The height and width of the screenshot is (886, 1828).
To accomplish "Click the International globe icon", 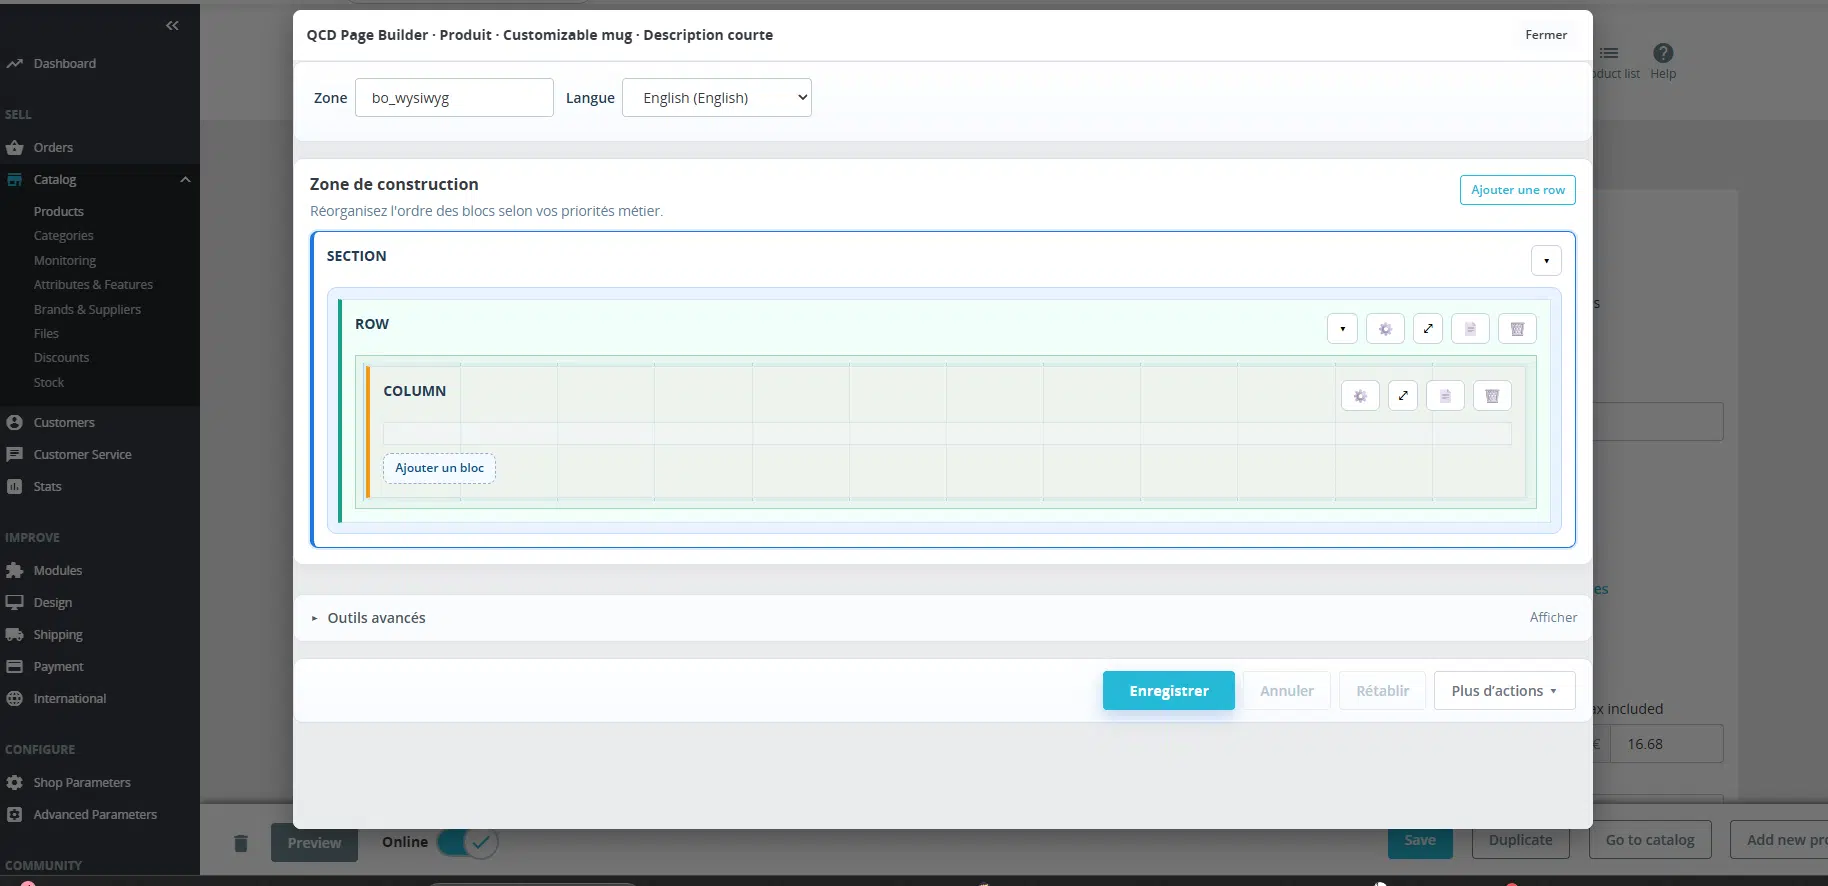I will point(14,699).
